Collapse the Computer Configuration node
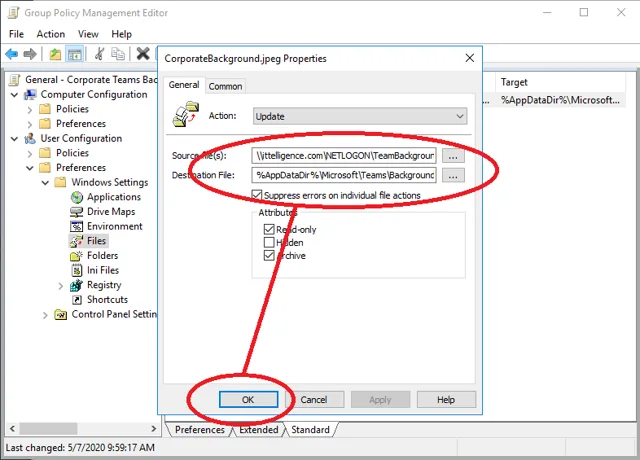The width and height of the screenshot is (640, 460). [x=15, y=95]
